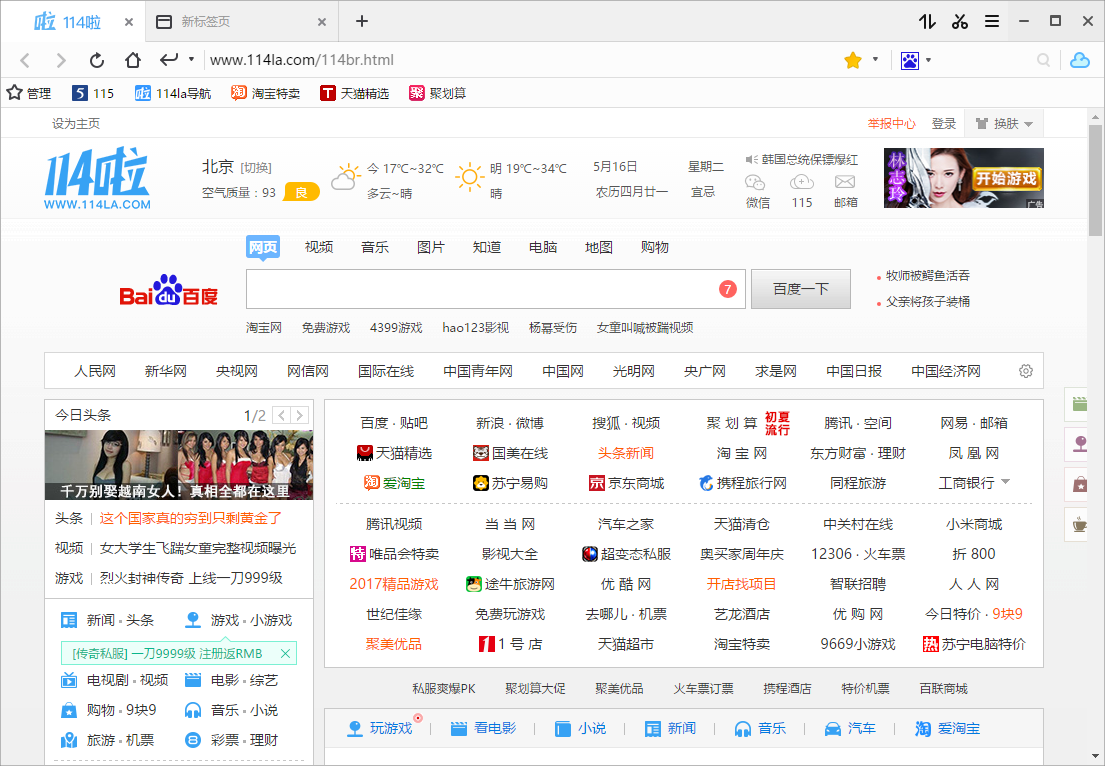Open new tab with plus icon
This screenshot has height=766, width=1105.
tap(362, 21)
